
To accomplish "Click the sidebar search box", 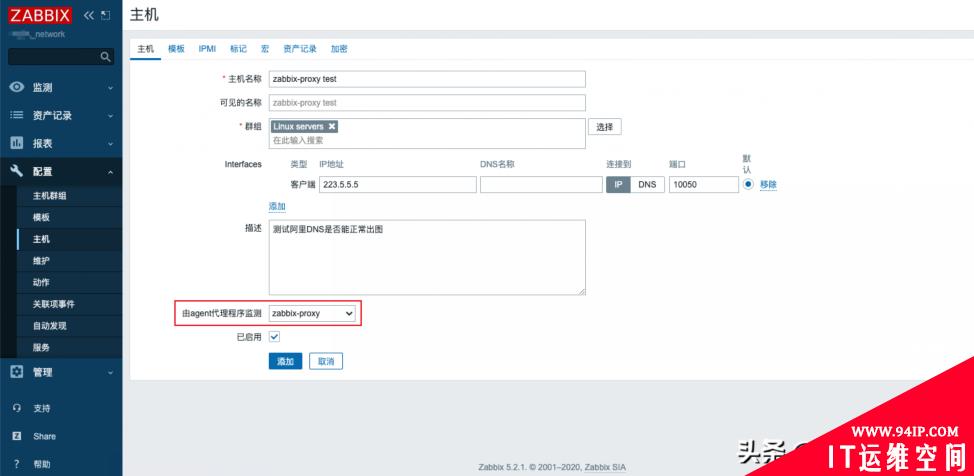I will pyautogui.click(x=61, y=57).
